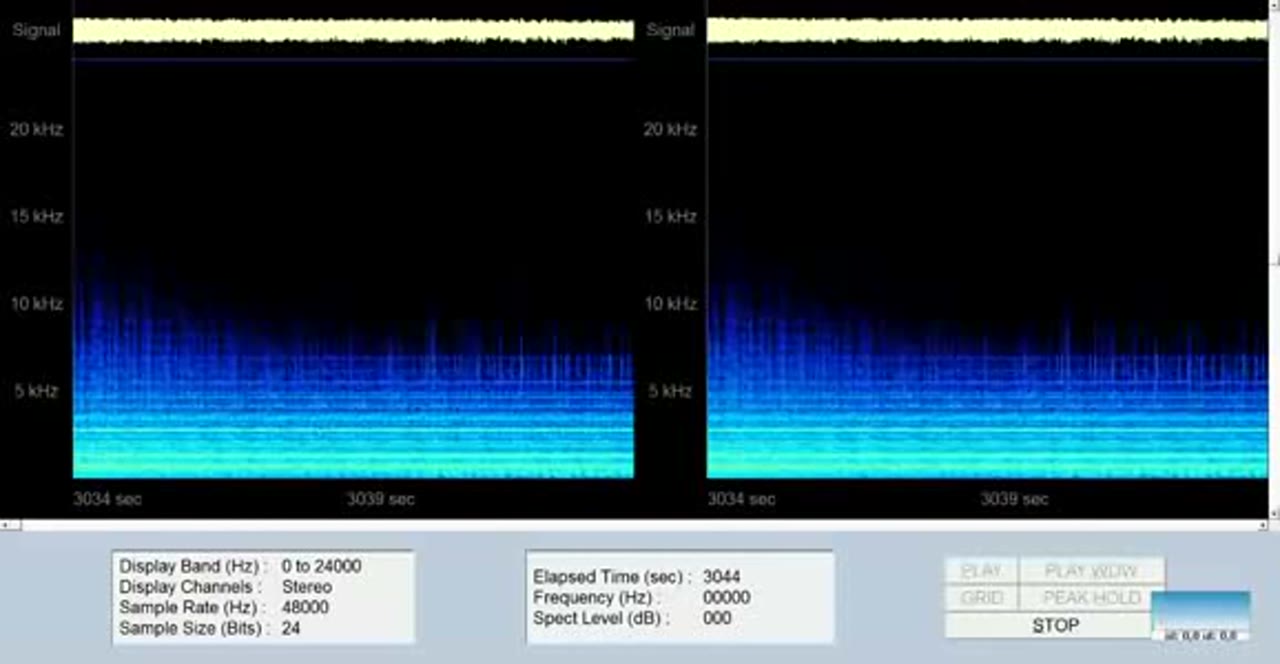Toggle the GRID button
Screen dimensions: 1280x664
tap(981, 598)
